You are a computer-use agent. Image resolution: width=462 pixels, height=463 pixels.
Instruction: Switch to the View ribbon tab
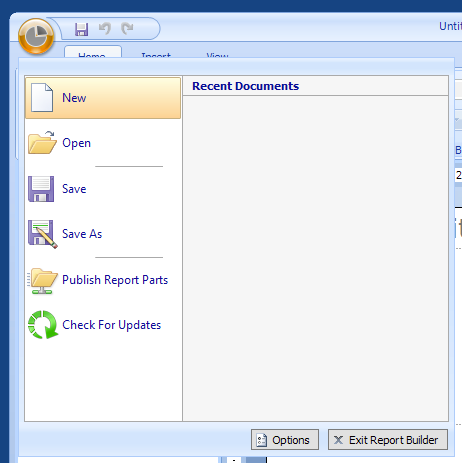[x=217, y=54]
